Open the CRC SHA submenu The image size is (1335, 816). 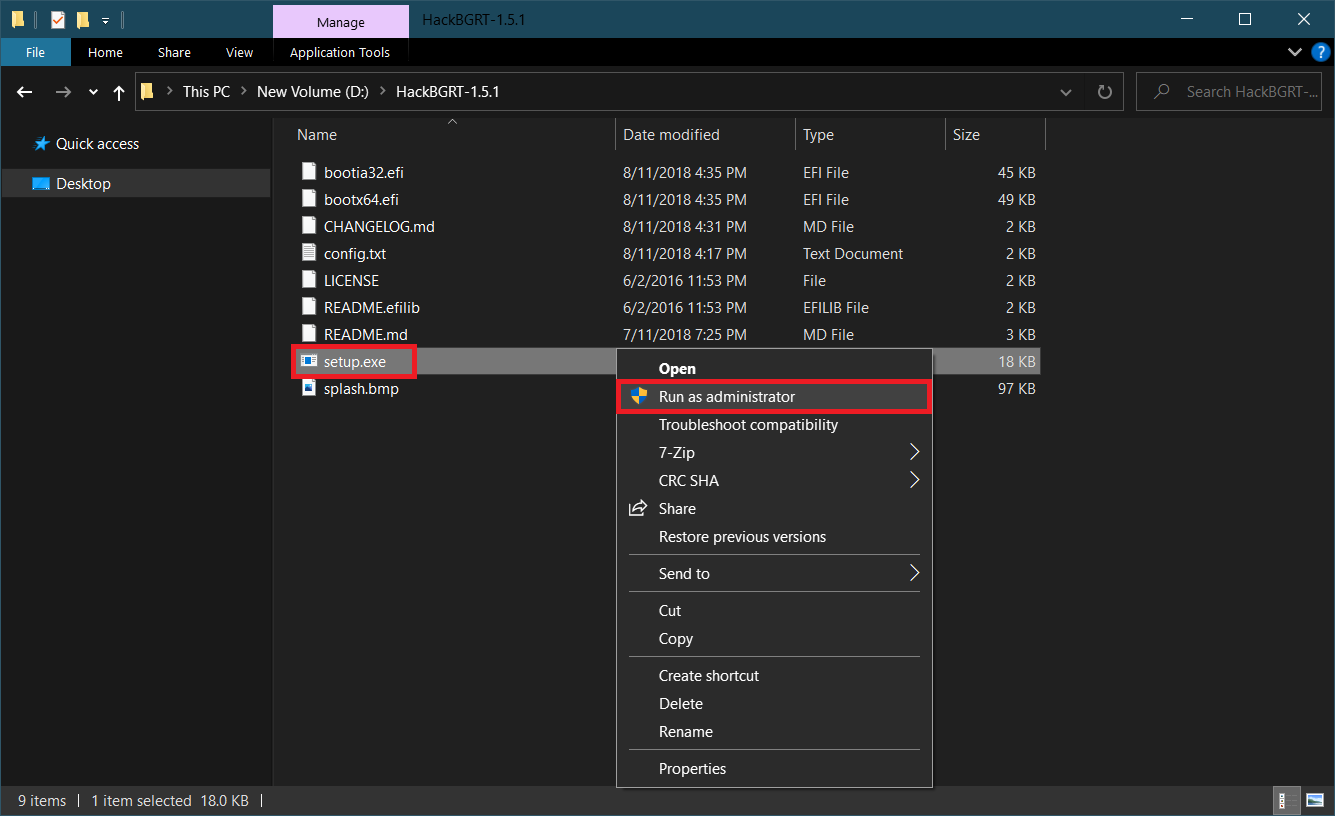click(x=775, y=481)
